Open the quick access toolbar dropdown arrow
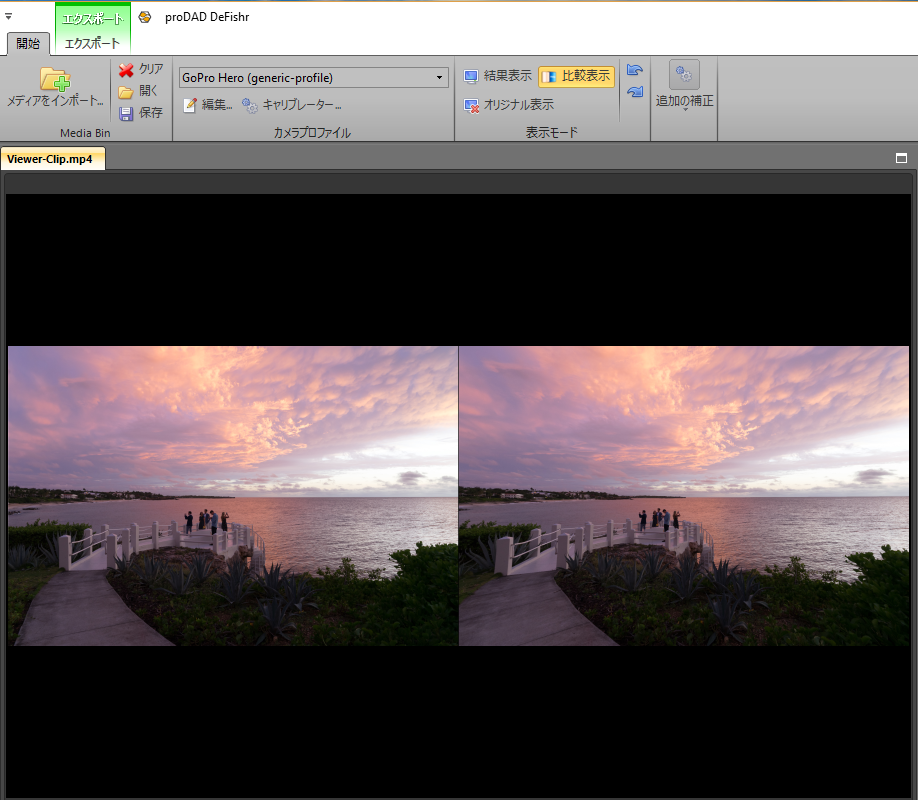The width and height of the screenshot is (918, 800). pyautogui.click(x=9, y=16)
